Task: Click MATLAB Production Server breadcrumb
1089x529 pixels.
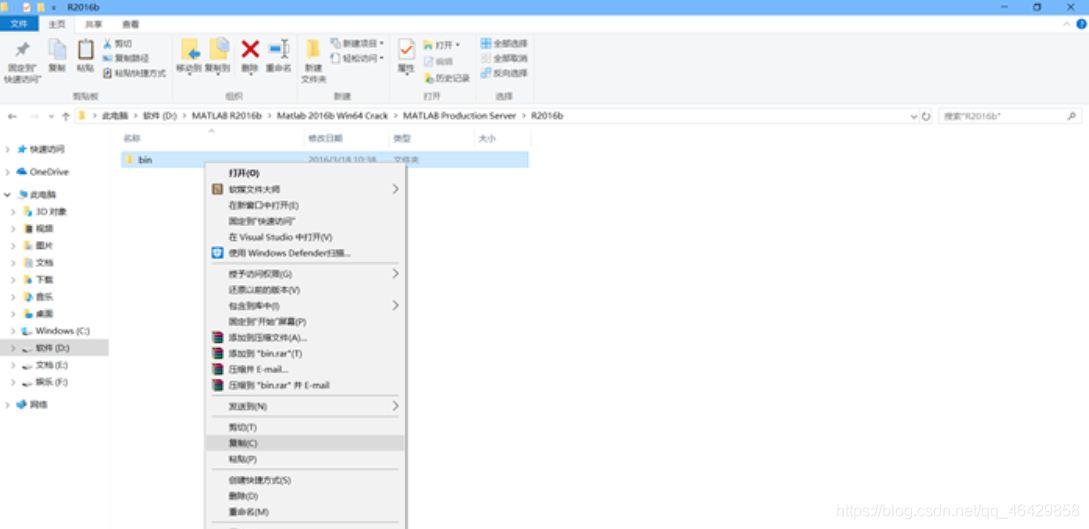Action: coord(460,116)
